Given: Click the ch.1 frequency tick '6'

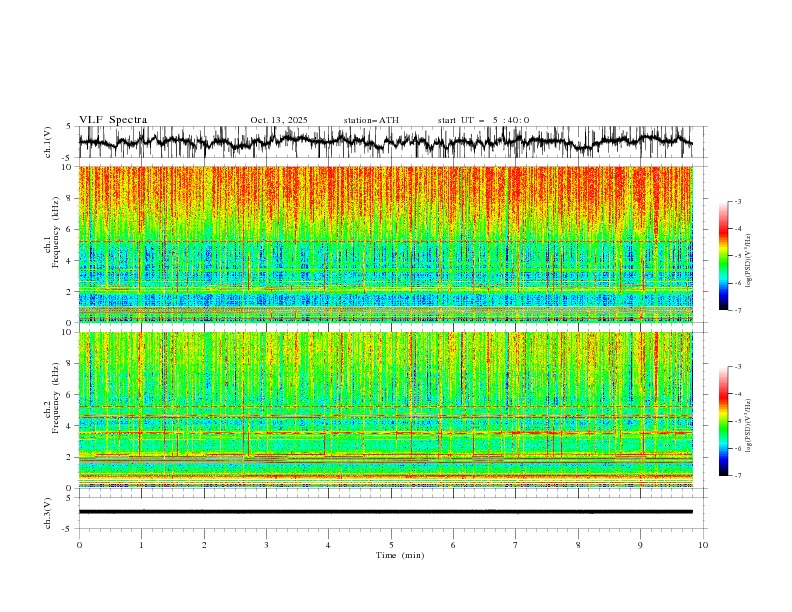Looking at the screenshot, I should 69,230.
